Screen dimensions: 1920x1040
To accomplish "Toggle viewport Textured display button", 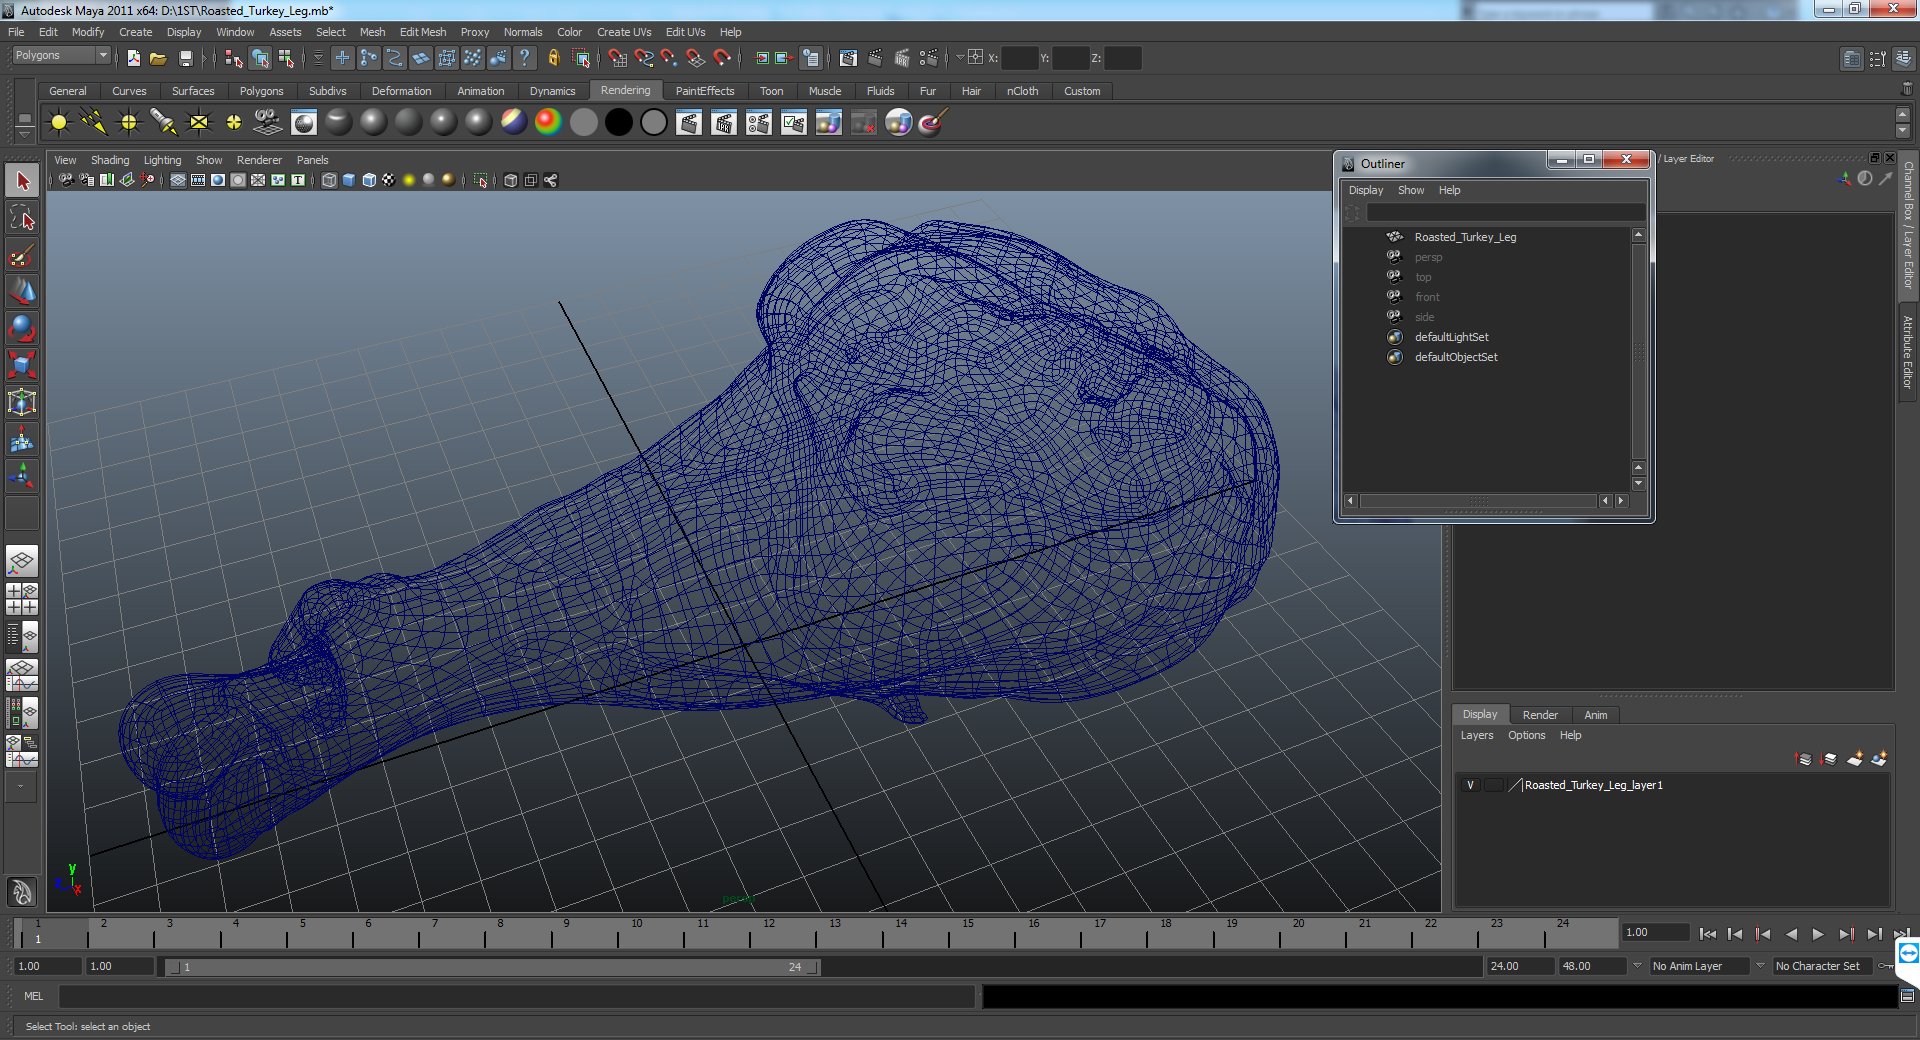I will [x=389, y=180].
